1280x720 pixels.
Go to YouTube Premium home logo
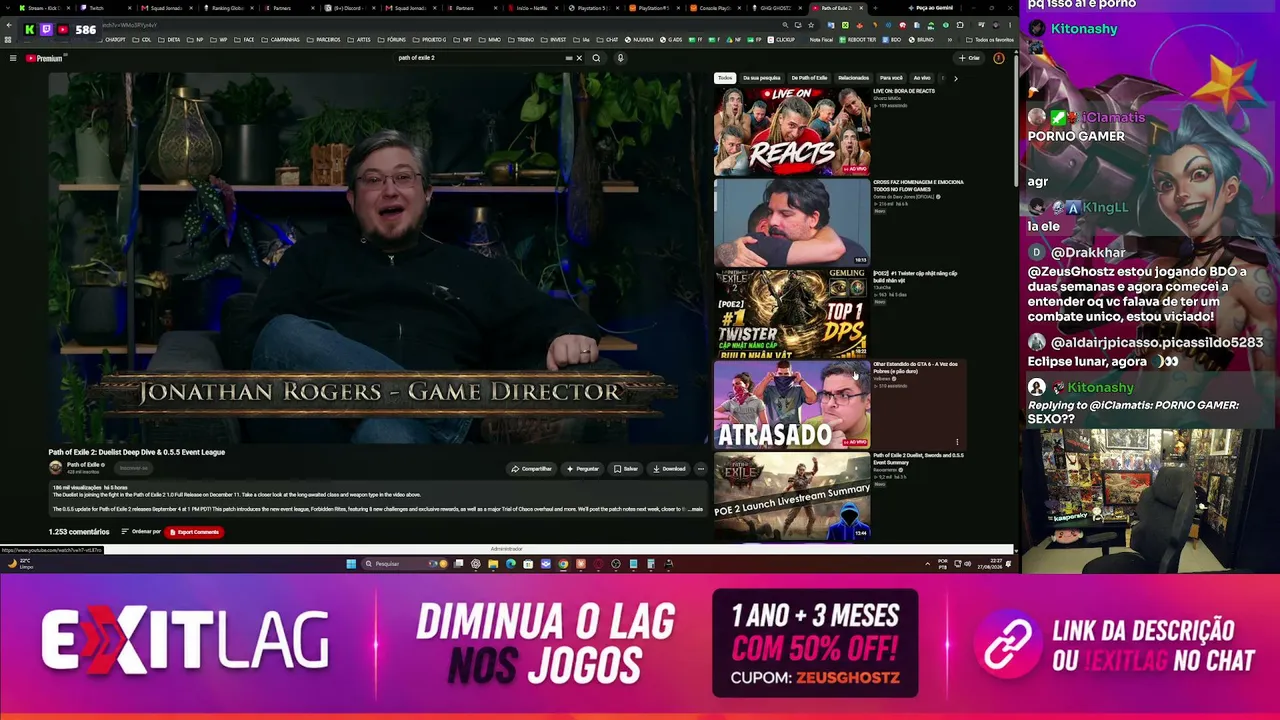coord(44,58)
